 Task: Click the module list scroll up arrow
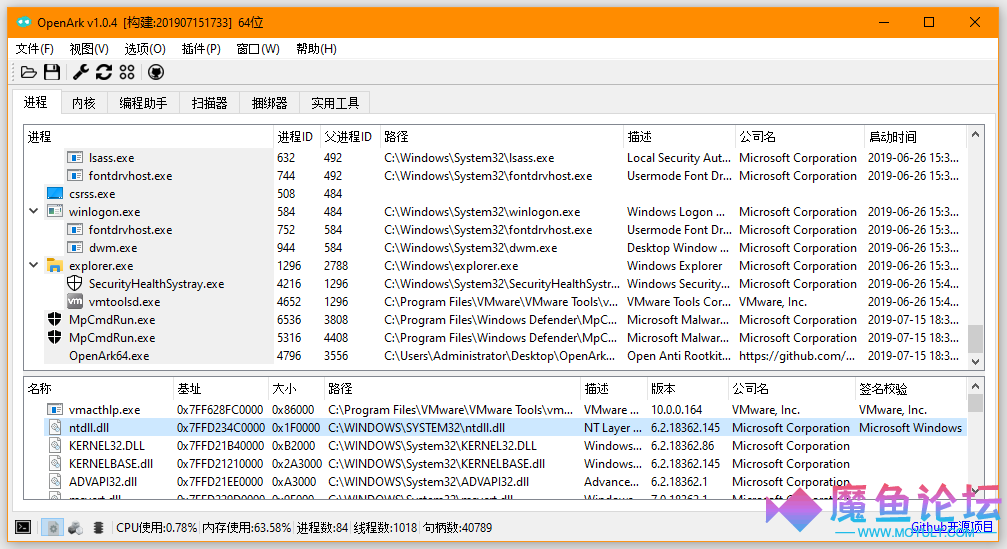(975, 386)
